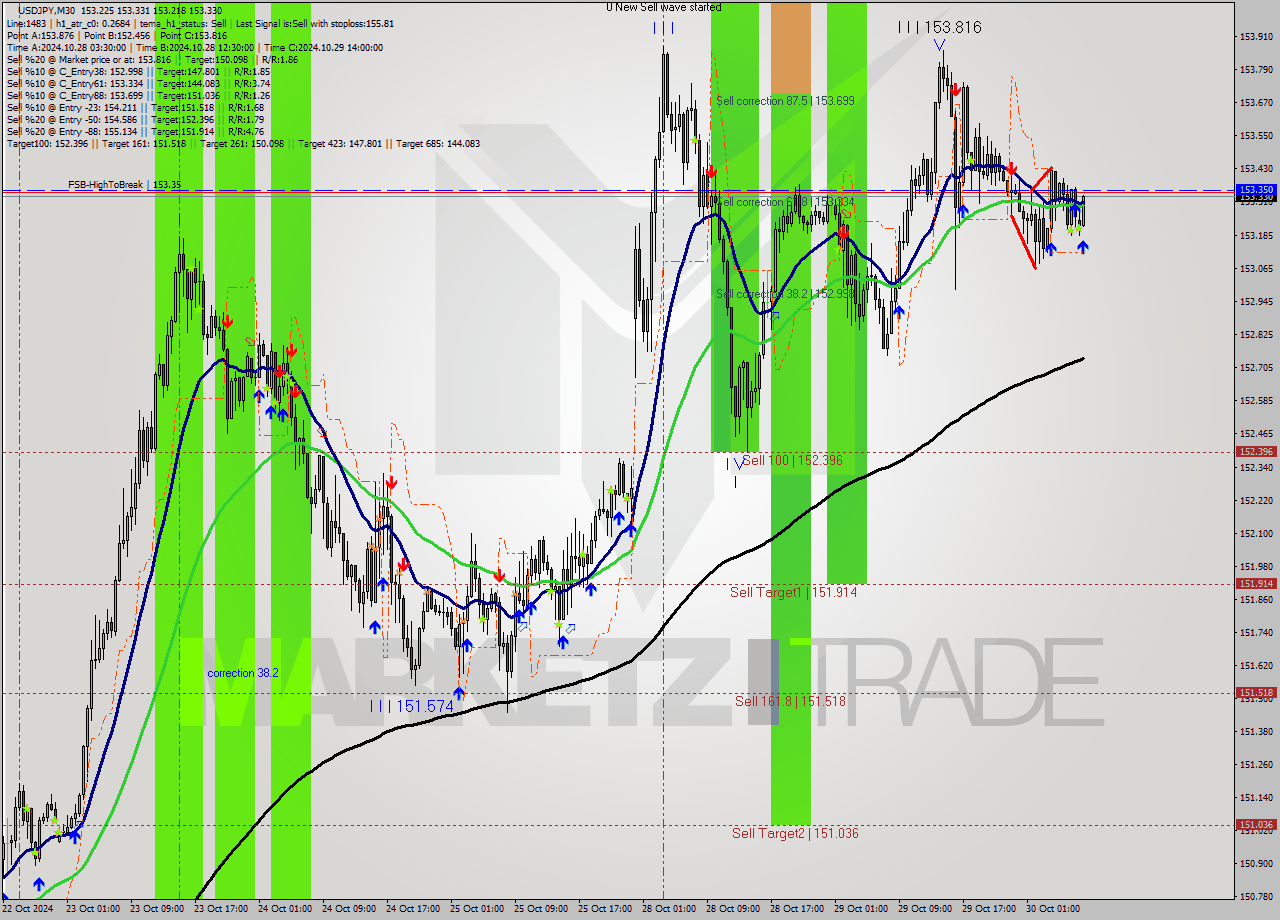Click the orange rectangle zone at chart top

(790, 47)
